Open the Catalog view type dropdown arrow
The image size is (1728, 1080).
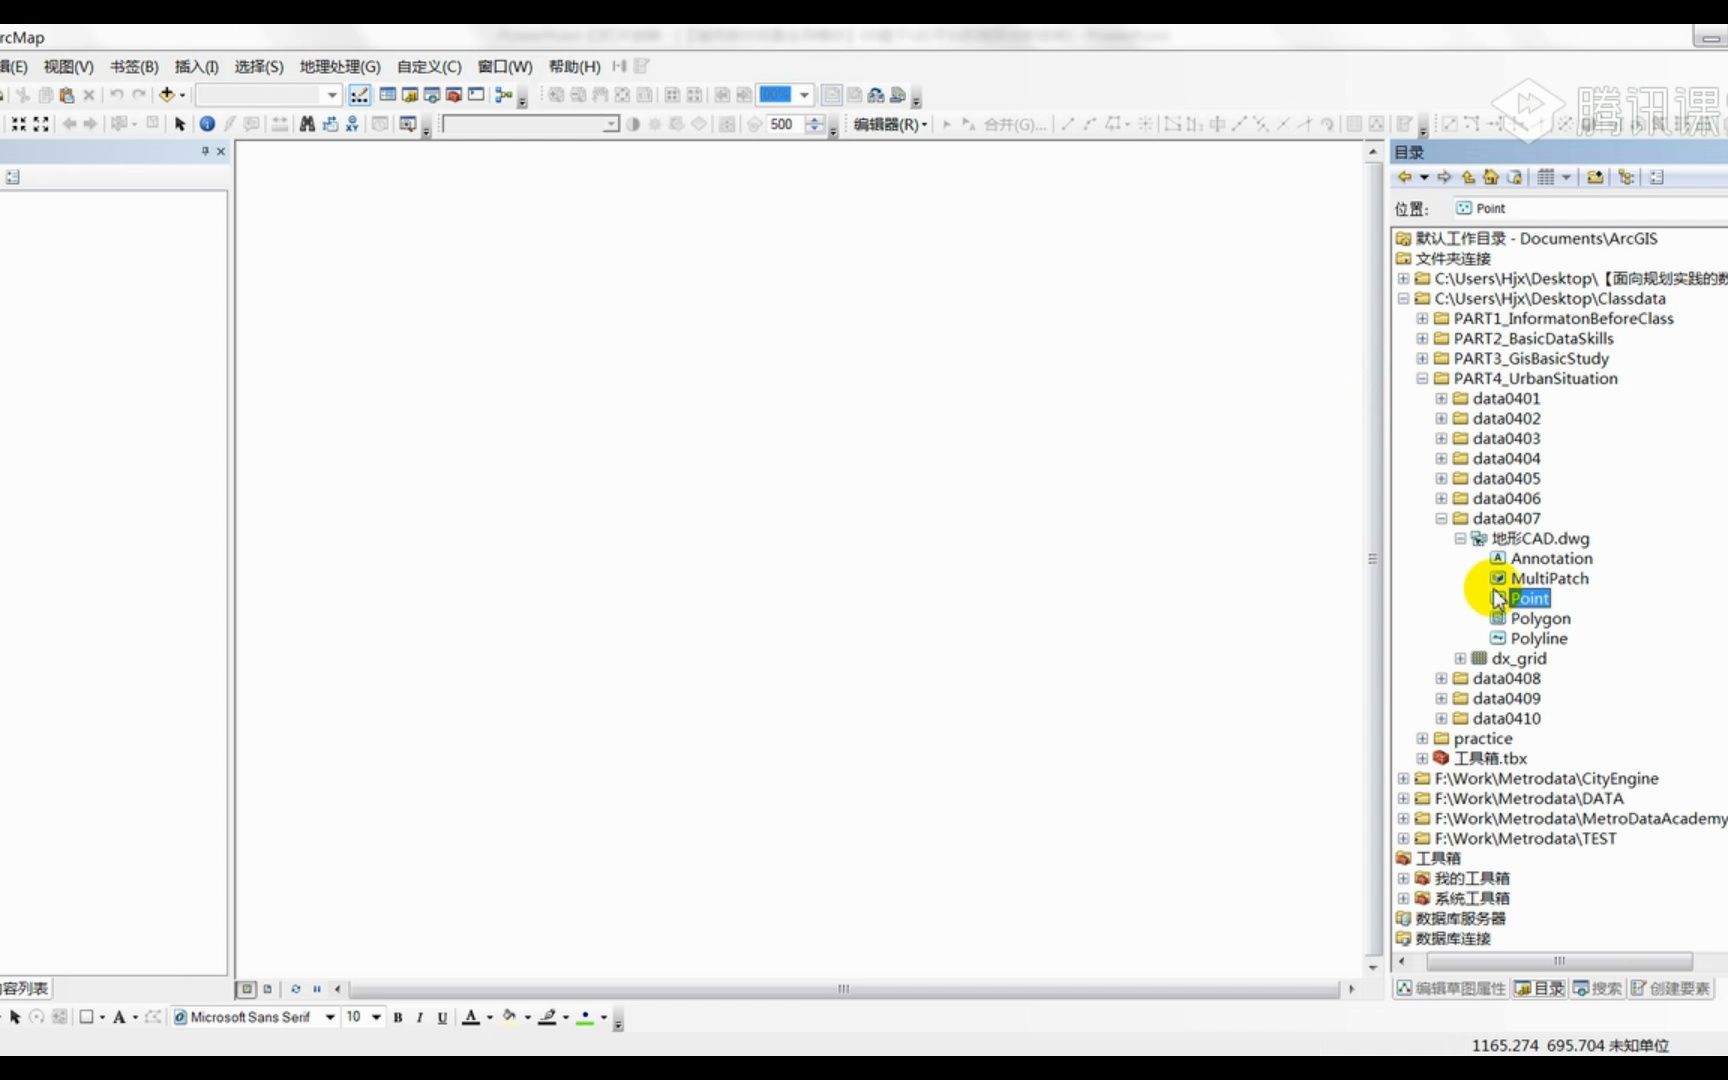click(x=1566, y=177)
